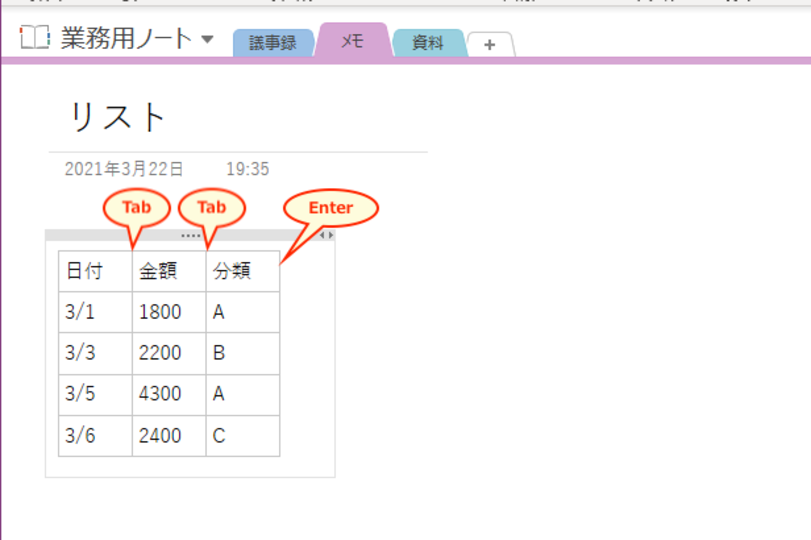Click the cell containing 3/3
811x540 pixels.
coord(96,353)
